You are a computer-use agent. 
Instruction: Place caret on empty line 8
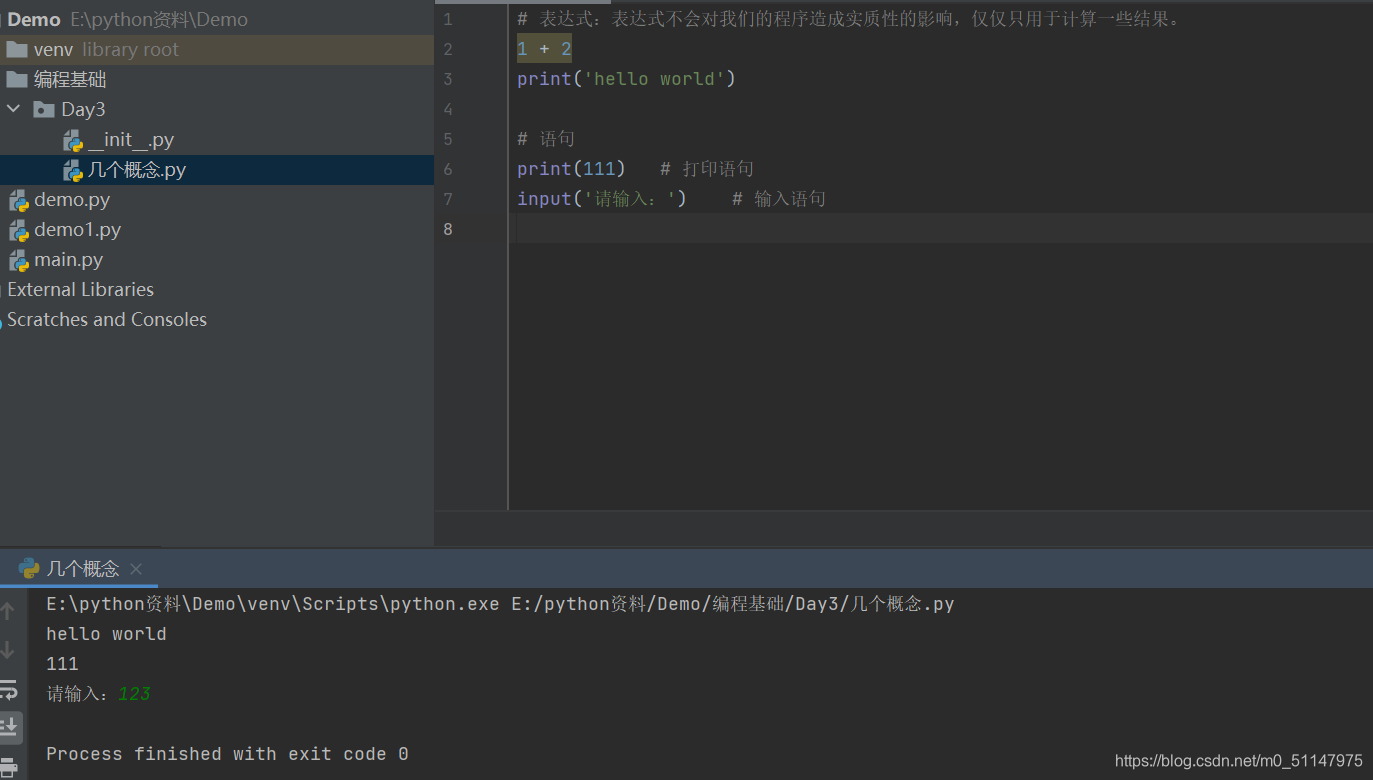(940, 229)
